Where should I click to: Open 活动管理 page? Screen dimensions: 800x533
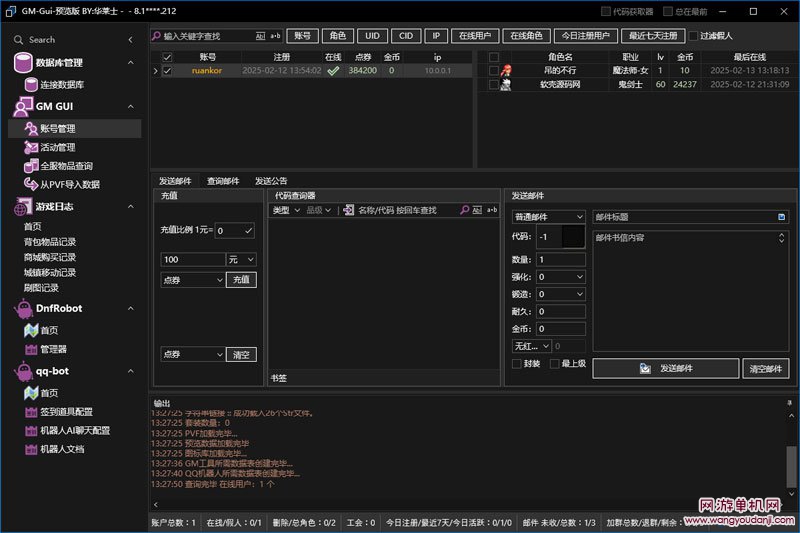coord(57,148)
